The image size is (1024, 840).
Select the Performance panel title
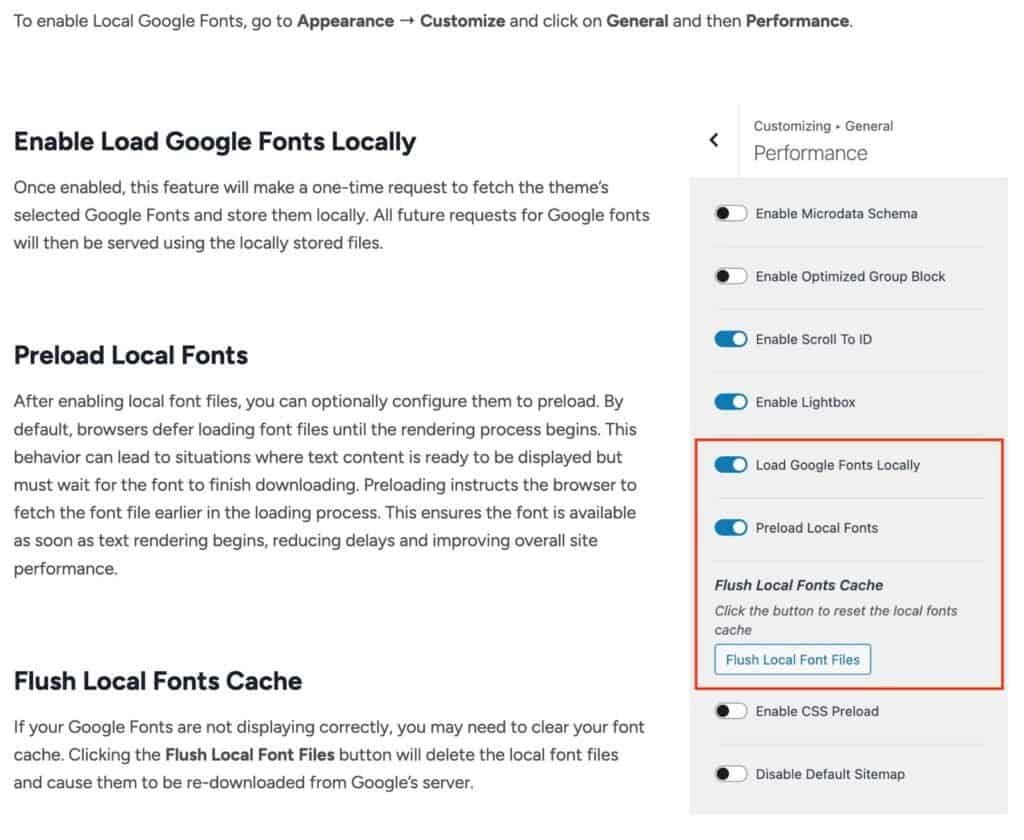tap(810, 153)
